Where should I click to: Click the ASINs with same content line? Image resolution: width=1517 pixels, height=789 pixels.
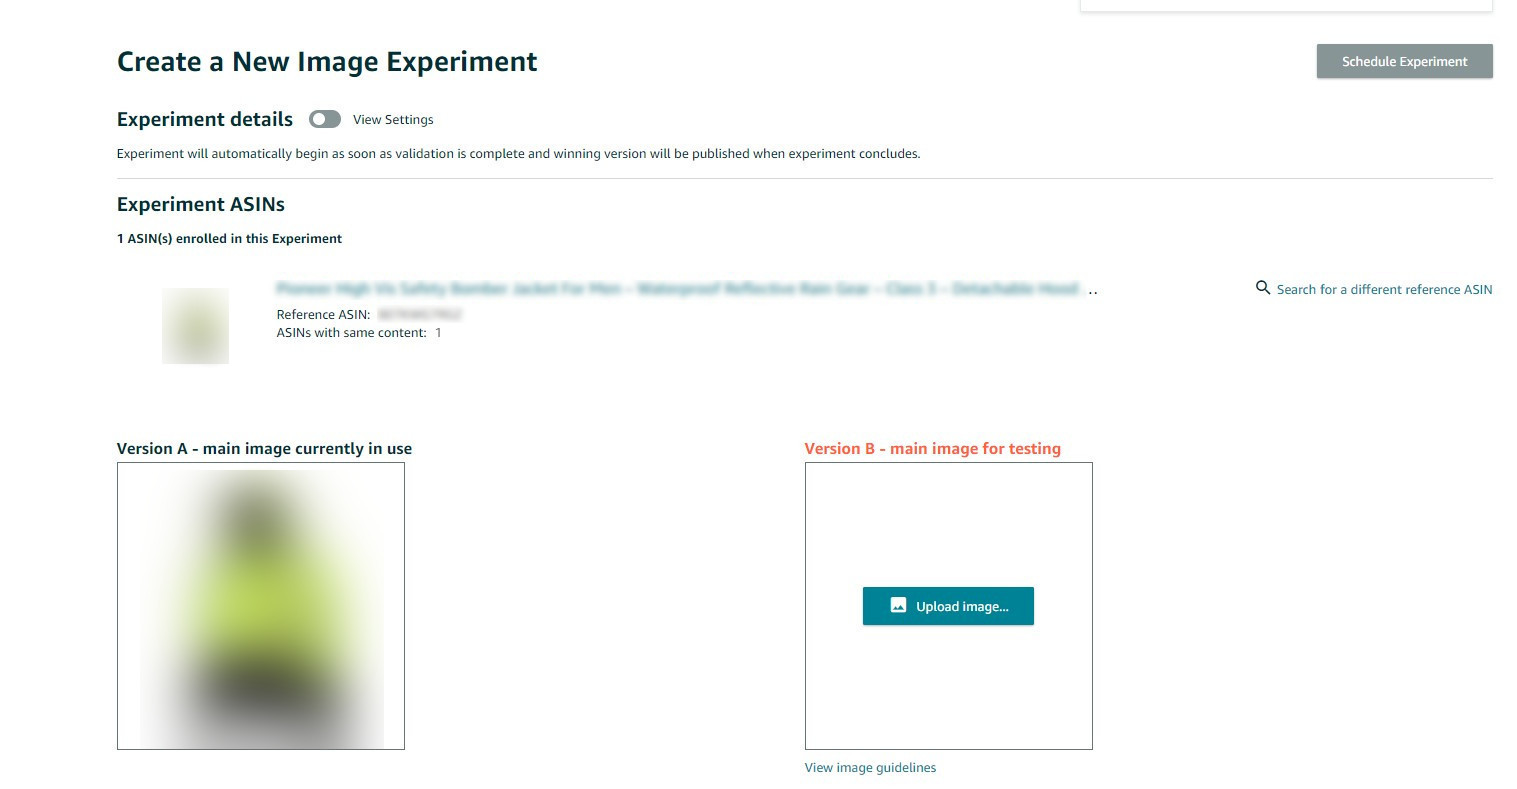pyautogui.click(x=358, y=333)
